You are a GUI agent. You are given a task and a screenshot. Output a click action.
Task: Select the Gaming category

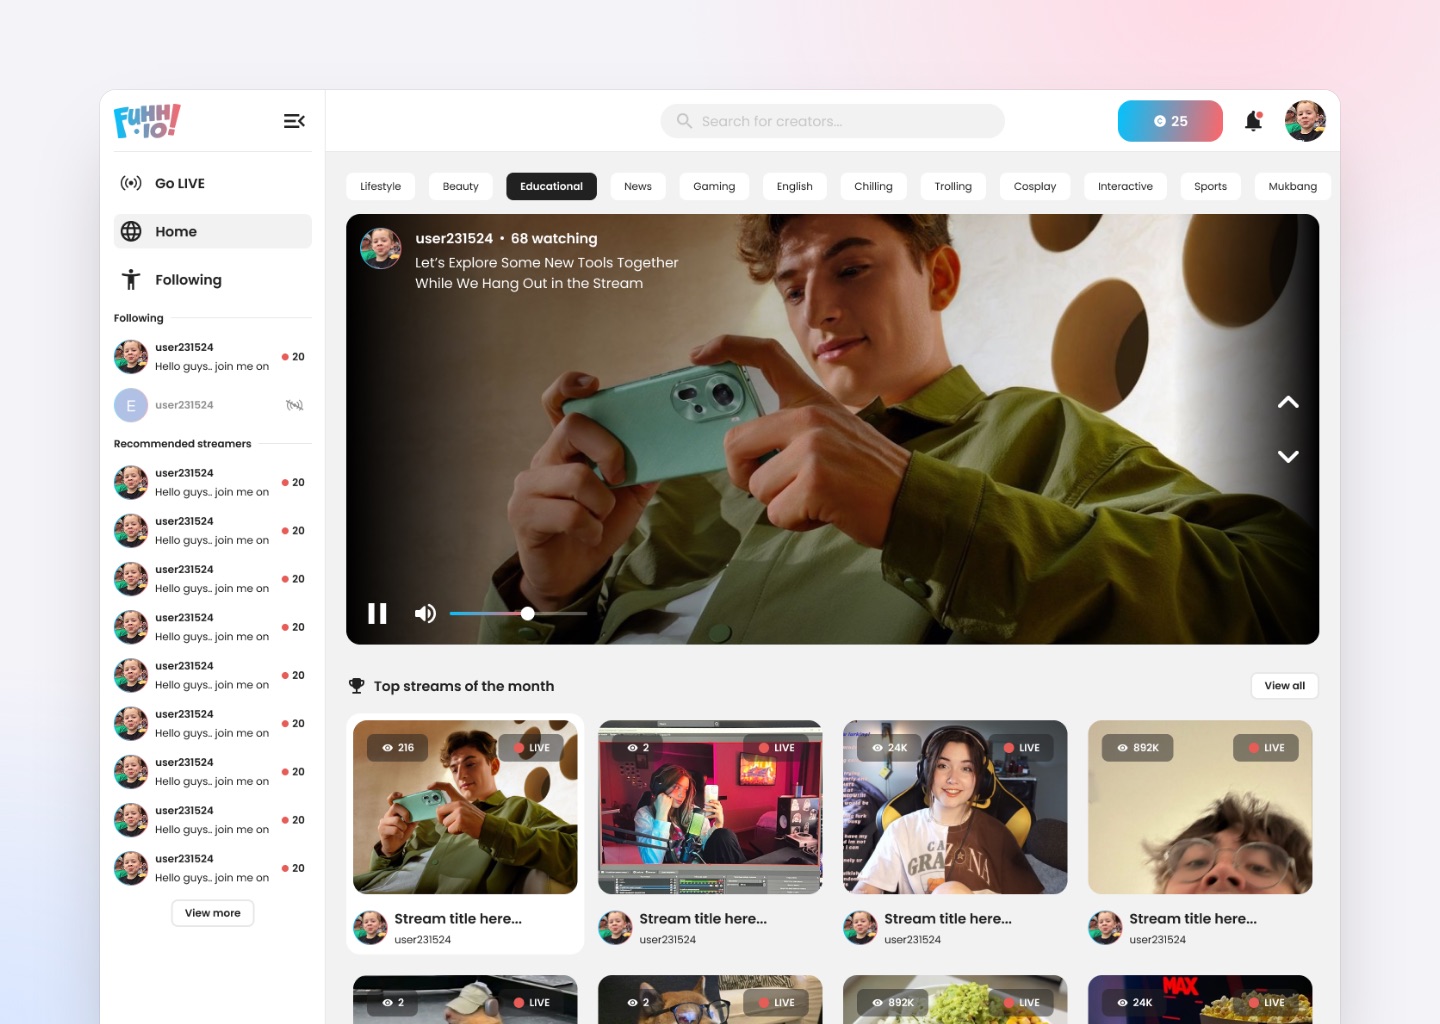click(x=714, y=186)
